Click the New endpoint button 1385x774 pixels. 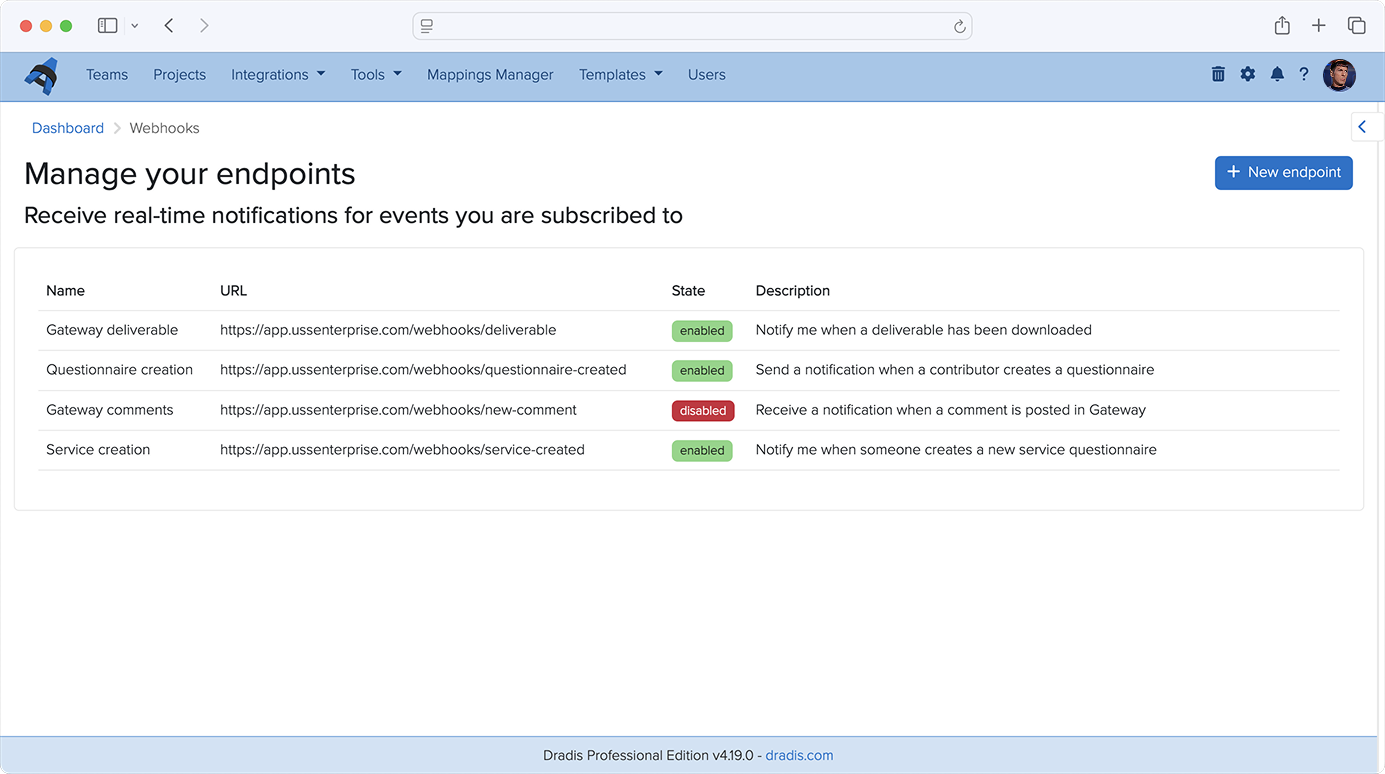click(1283, 172)
